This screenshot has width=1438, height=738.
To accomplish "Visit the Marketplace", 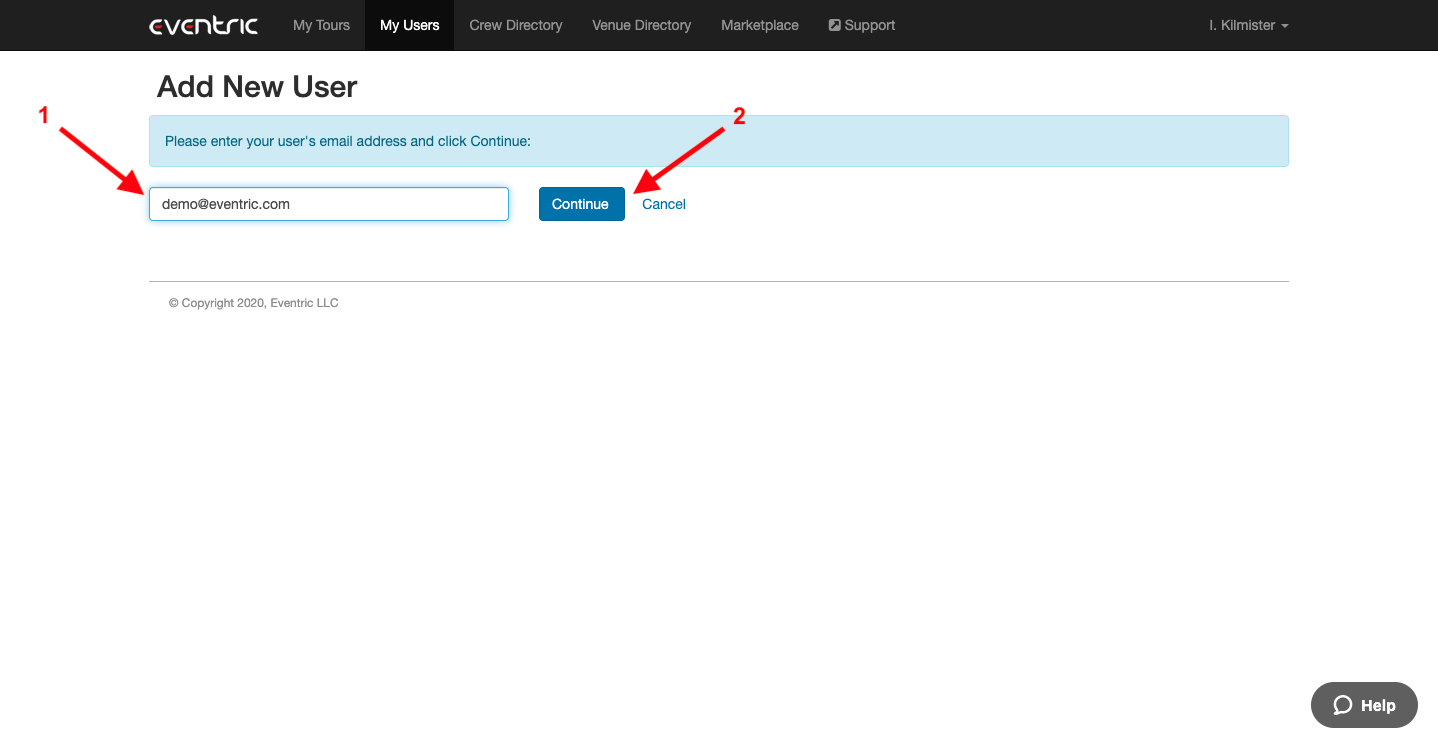I will click(x=759, y=25).
